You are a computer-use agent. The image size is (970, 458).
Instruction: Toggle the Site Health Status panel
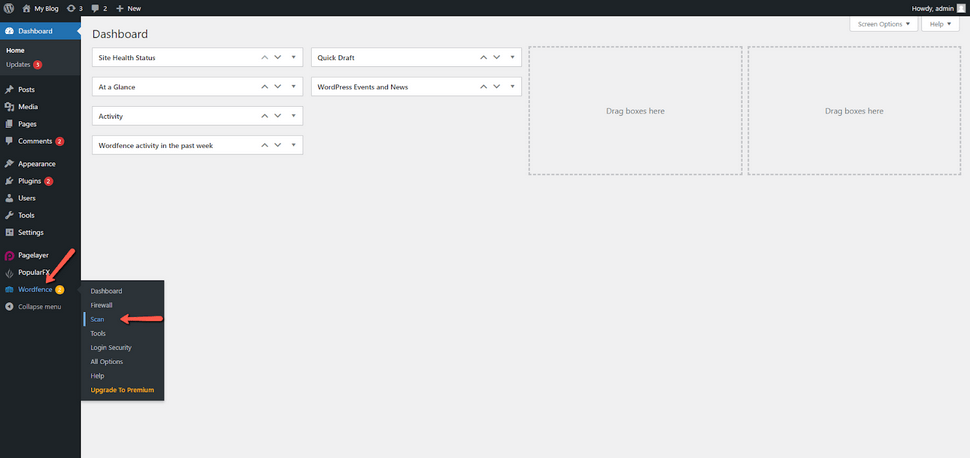point(294,58)
